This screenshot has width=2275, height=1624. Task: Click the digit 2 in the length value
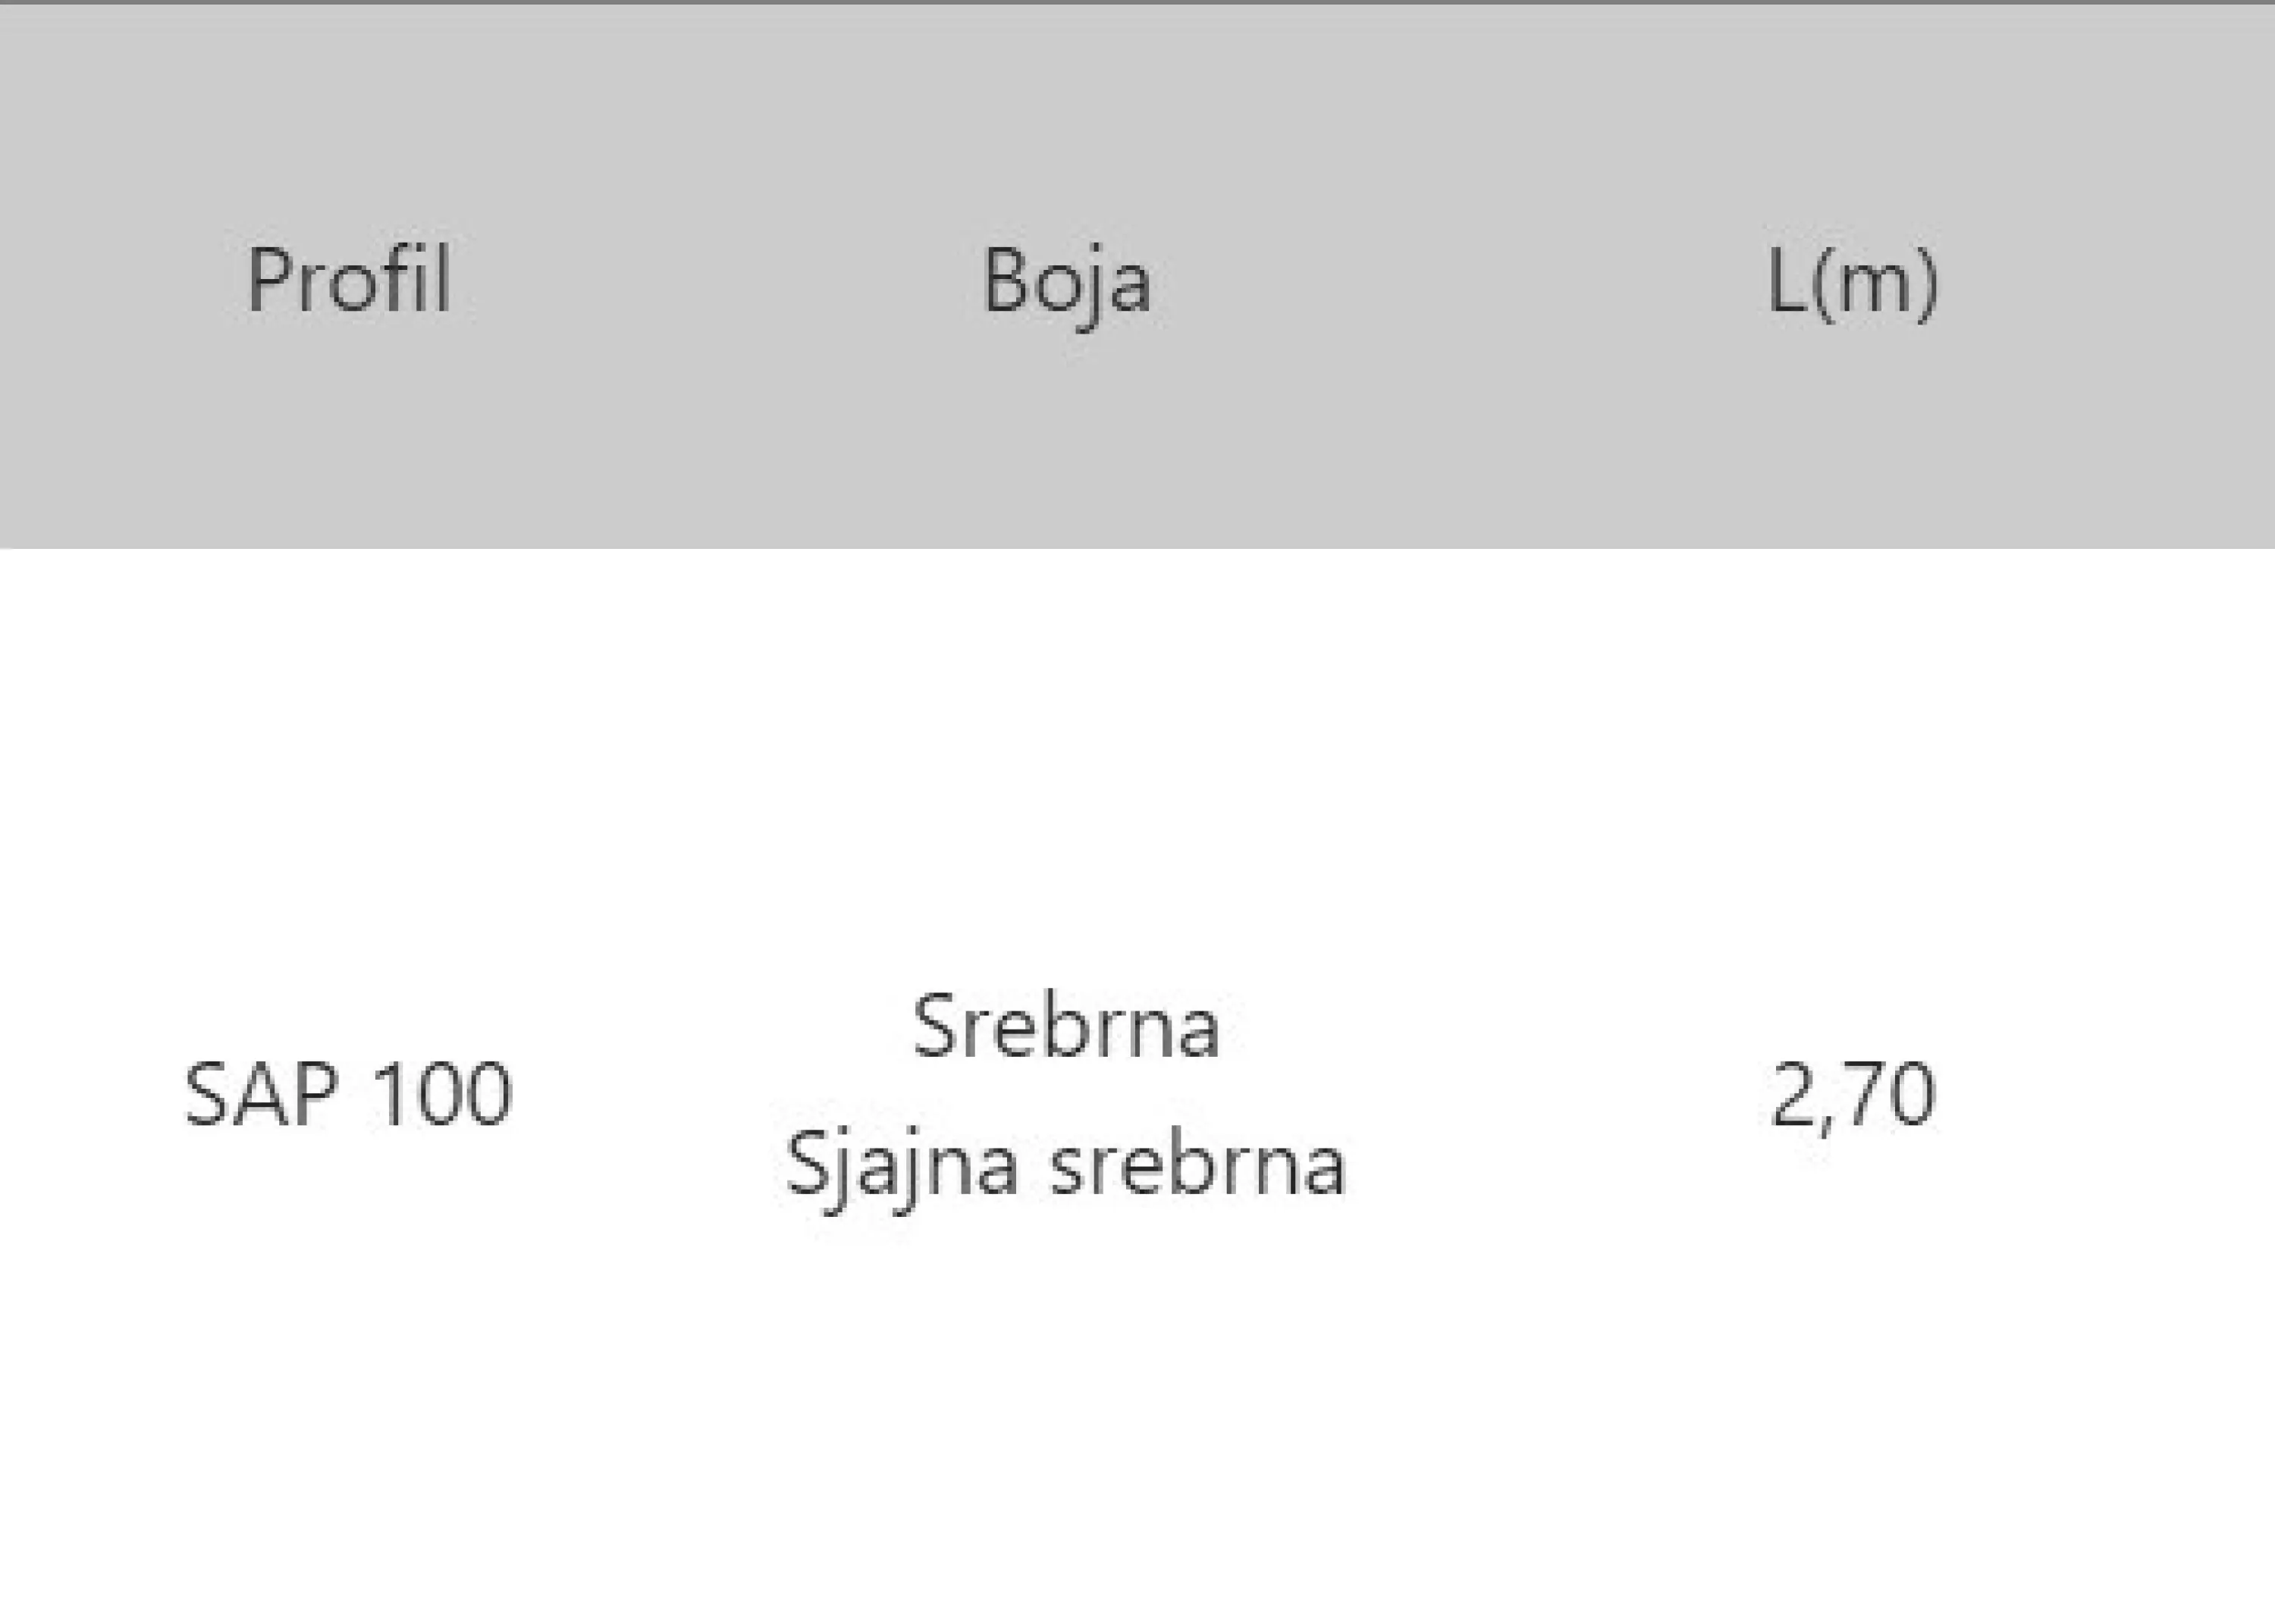tap(1793, 1095)
